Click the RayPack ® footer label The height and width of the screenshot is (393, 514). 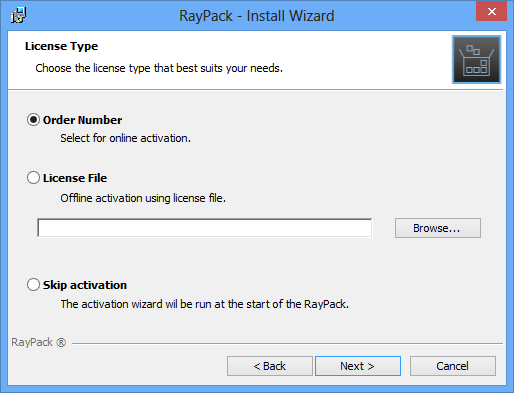[39, 342]
